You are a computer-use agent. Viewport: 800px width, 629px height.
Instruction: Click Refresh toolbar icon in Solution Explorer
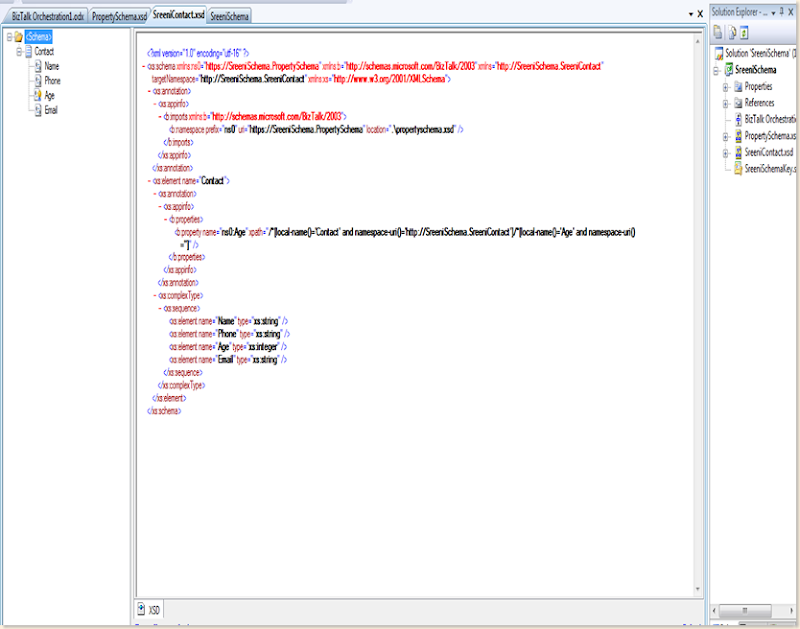tap(744, 33)
